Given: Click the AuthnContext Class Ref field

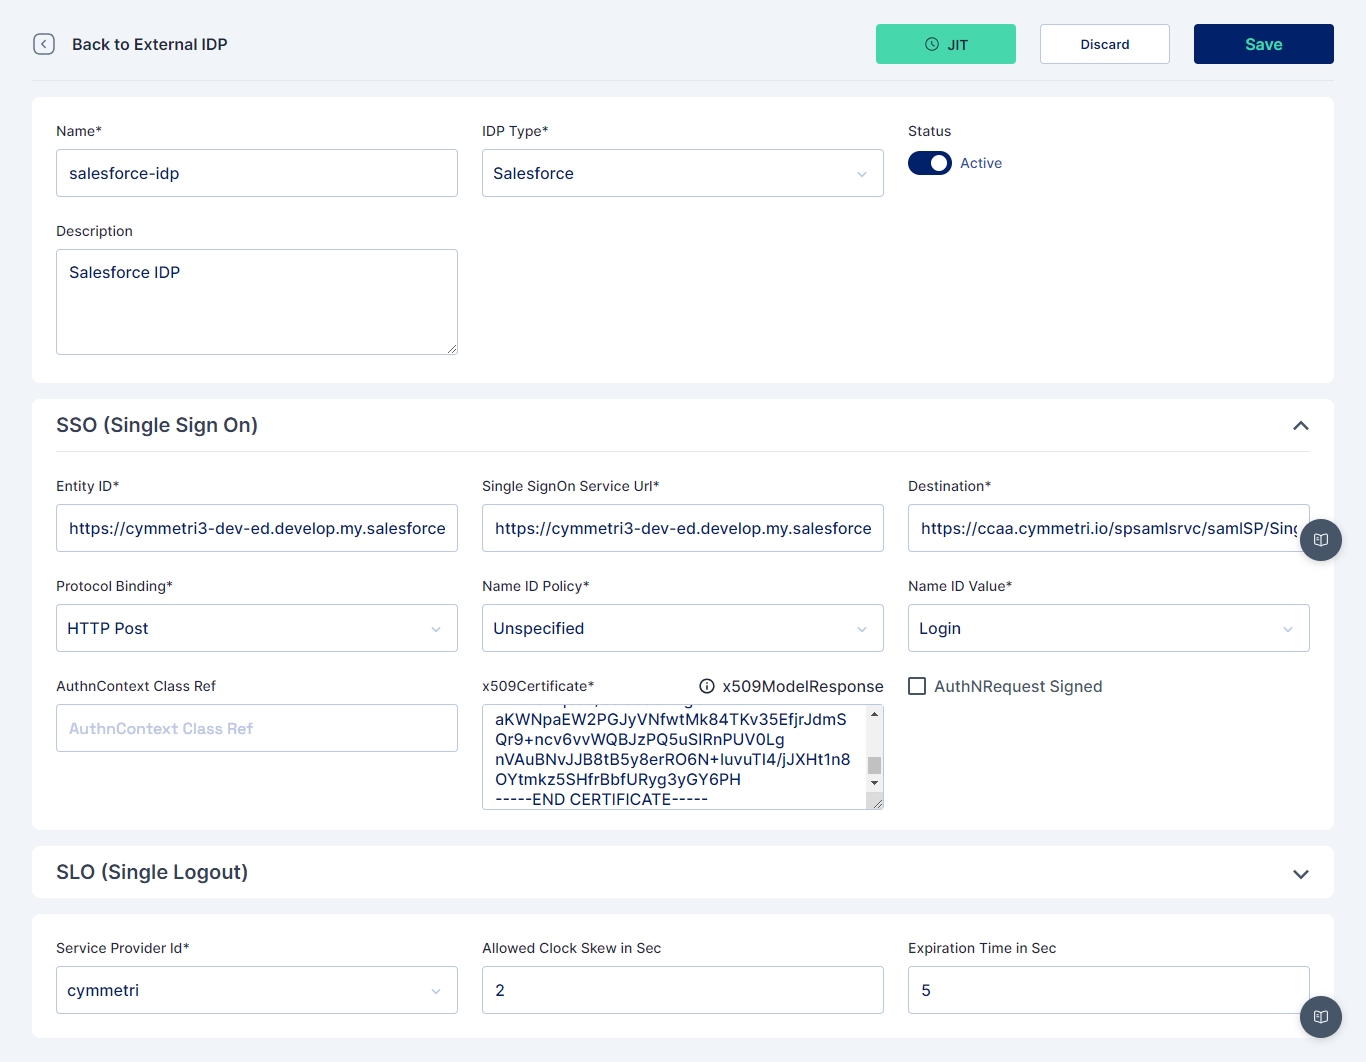Looking at the screenshot, I should (x=256, y=728).
